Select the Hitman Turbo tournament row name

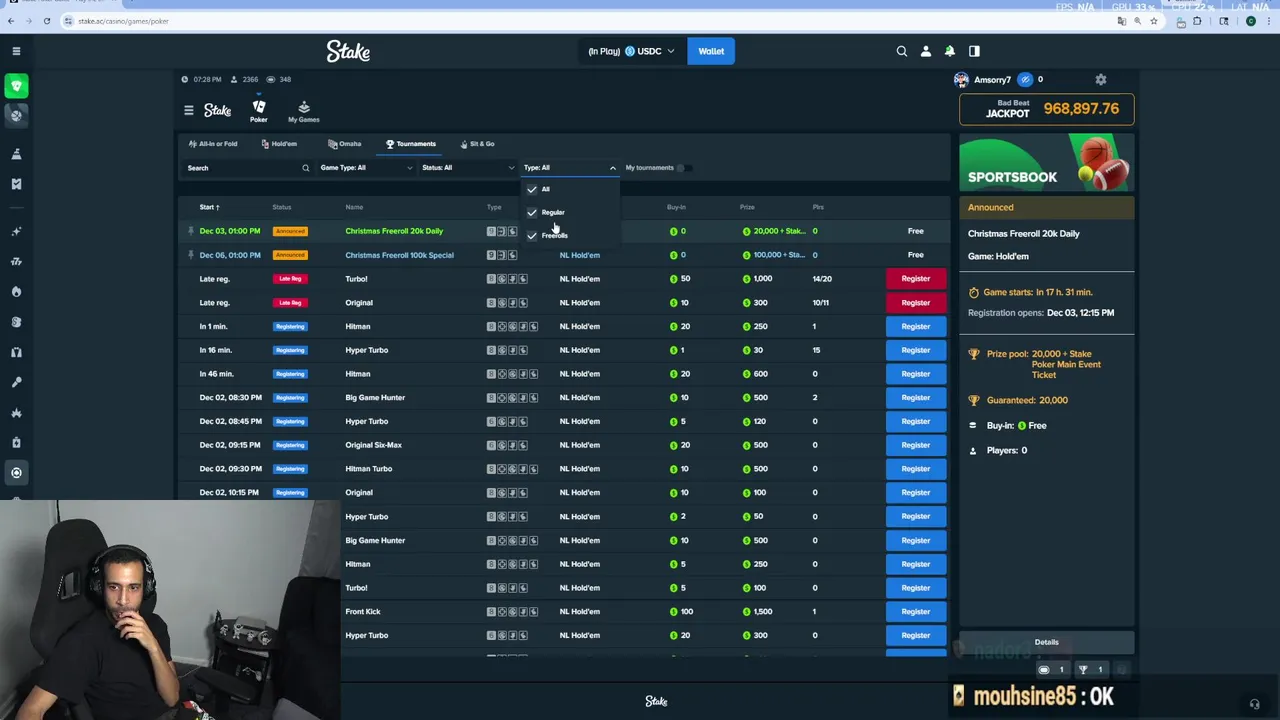[x=369, y=469]
